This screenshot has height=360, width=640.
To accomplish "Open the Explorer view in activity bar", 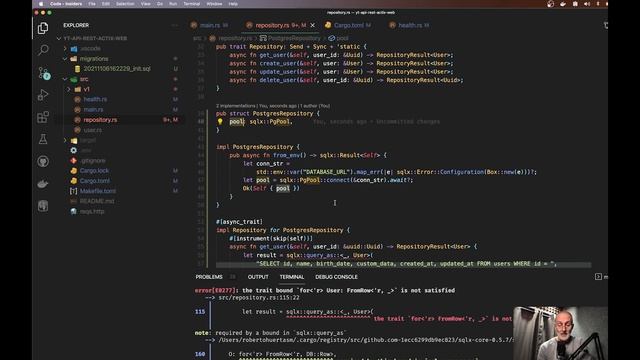I will tap(43, 28).
